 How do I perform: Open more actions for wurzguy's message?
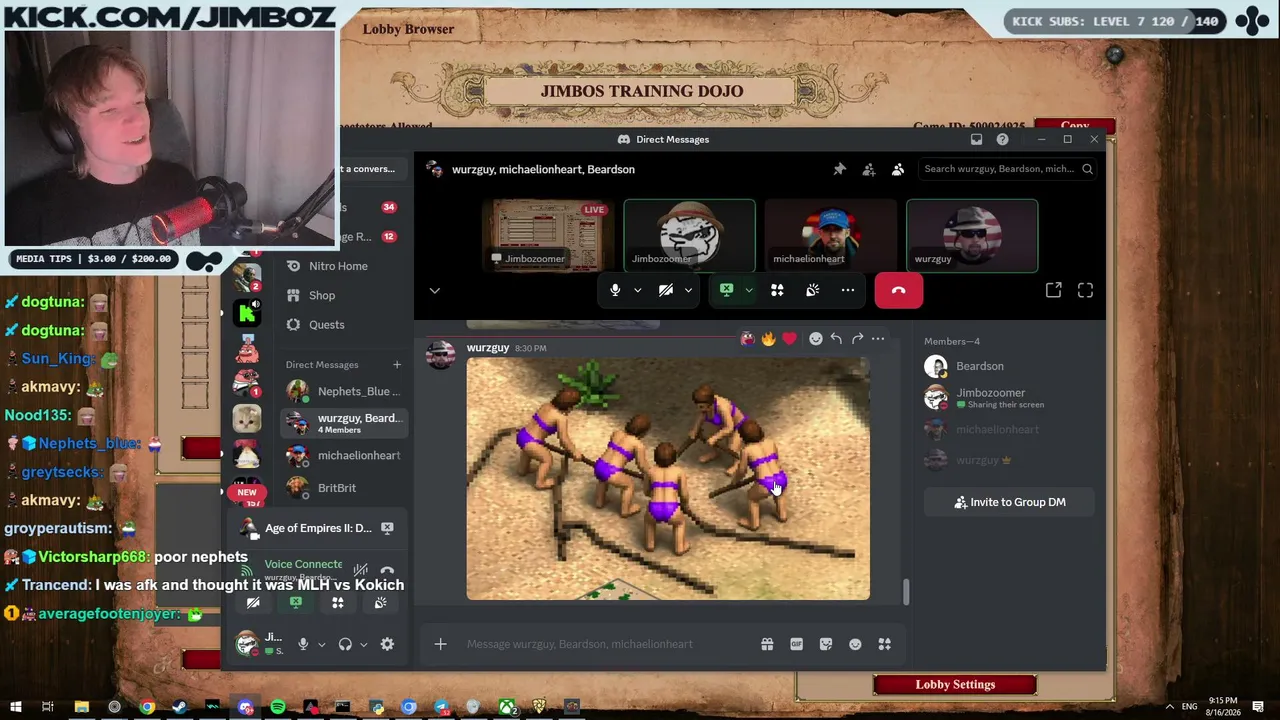point(878,339)
